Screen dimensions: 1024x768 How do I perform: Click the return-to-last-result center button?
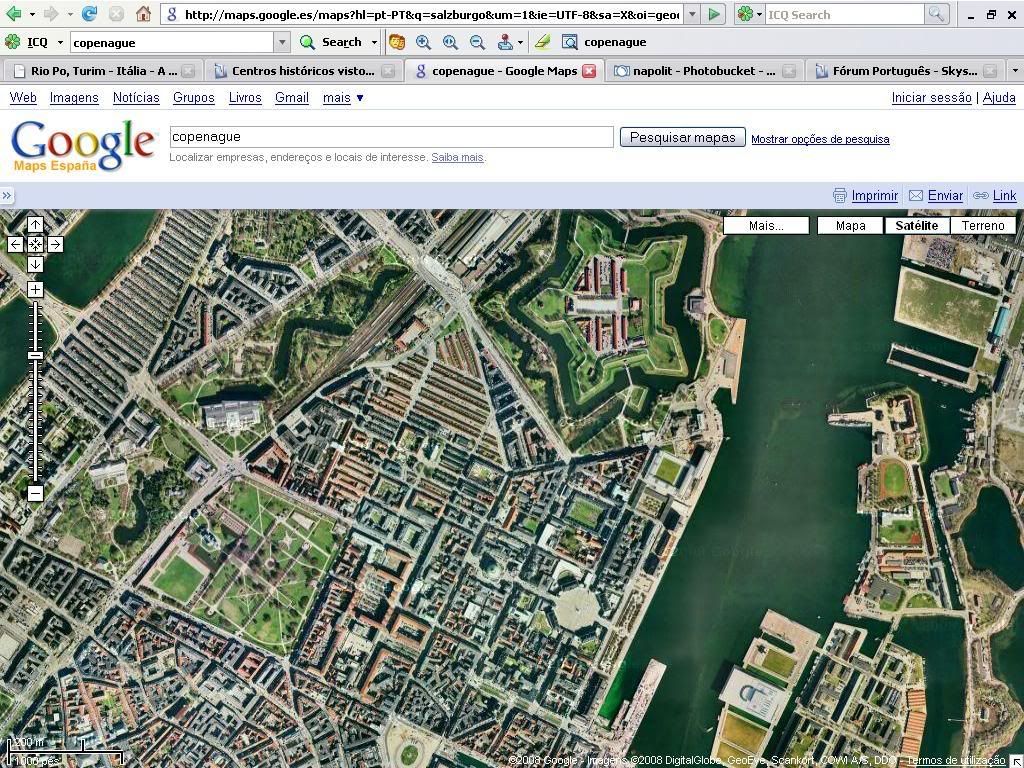tap(35, 244)
